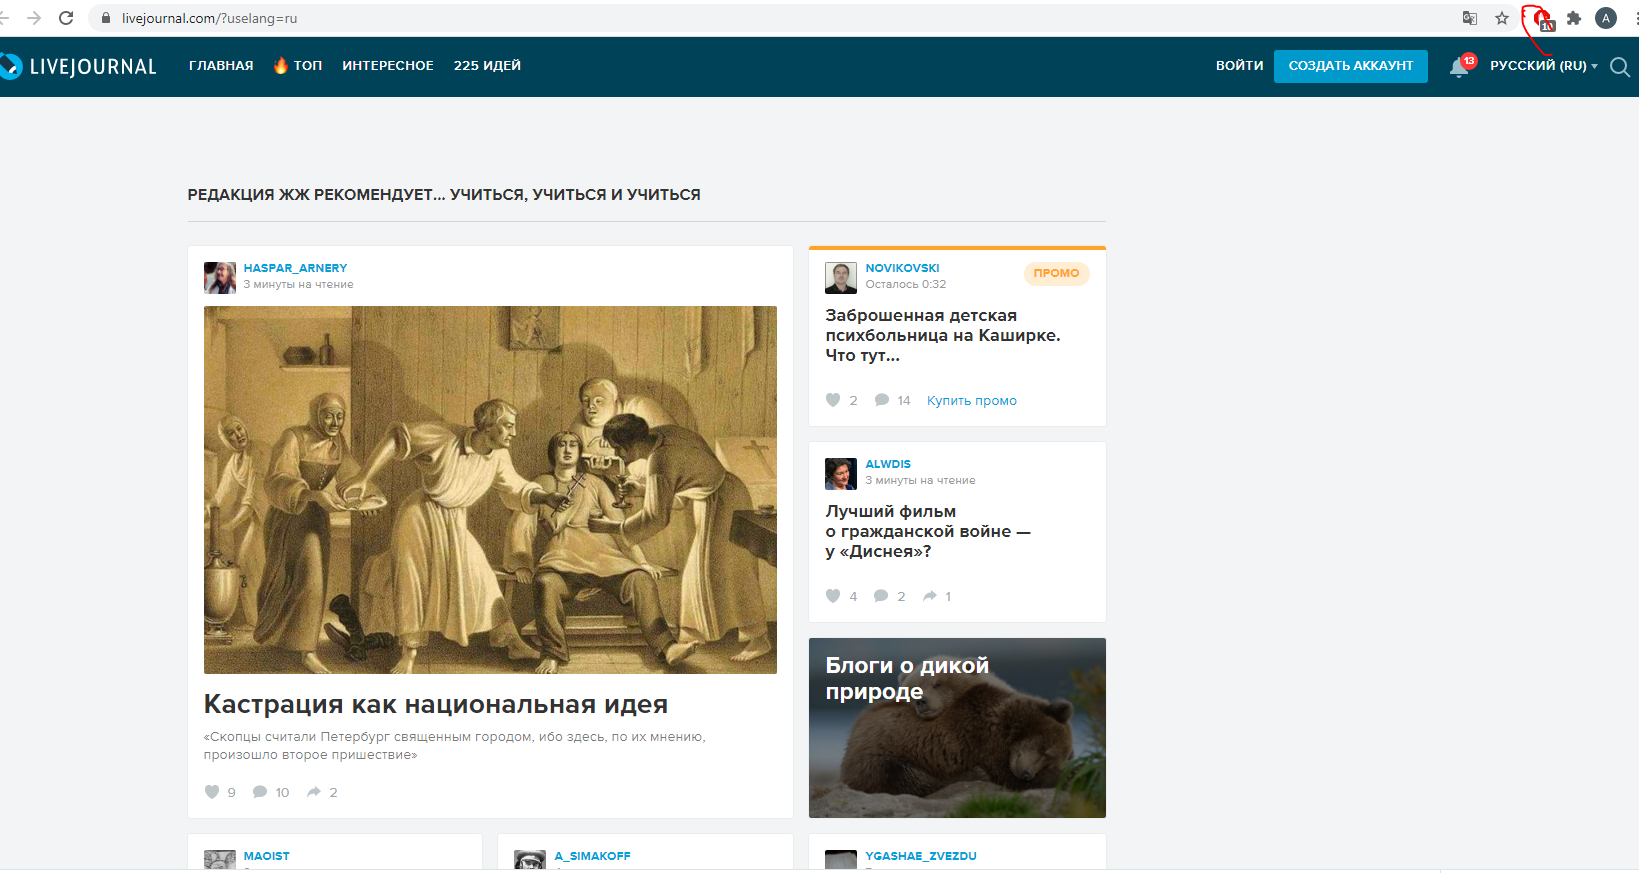1639x873 pixels.
Task: Open the ТОП section
Action: (298, 66)
